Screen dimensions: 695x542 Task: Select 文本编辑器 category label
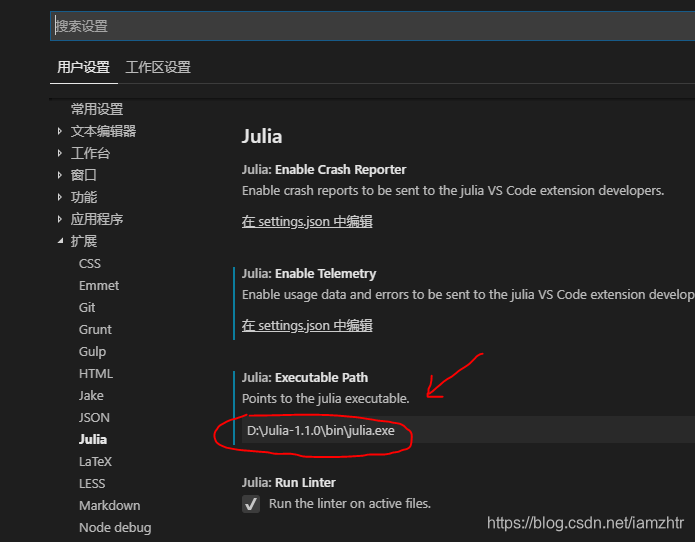103,131
